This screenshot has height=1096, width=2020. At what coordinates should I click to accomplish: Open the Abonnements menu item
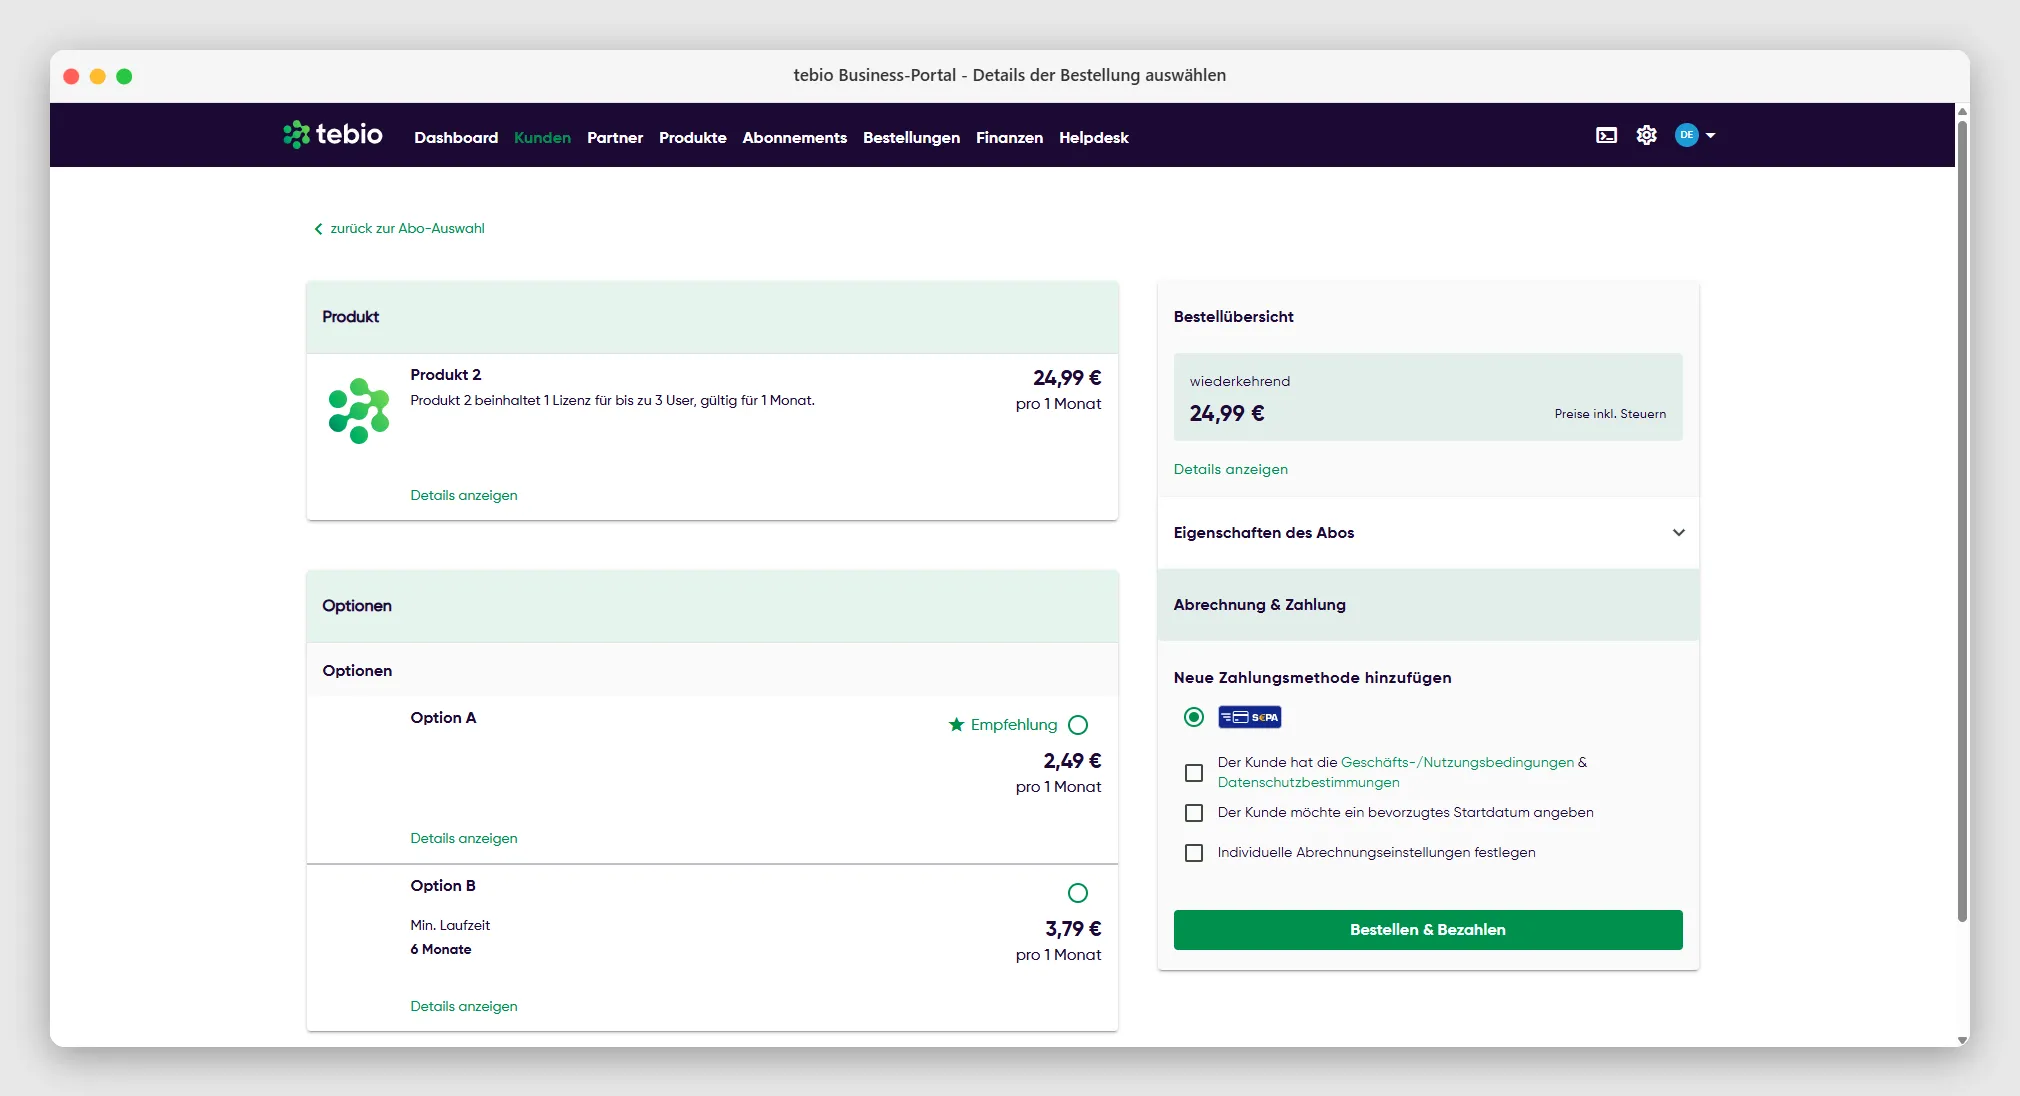[x=794, y=138]
